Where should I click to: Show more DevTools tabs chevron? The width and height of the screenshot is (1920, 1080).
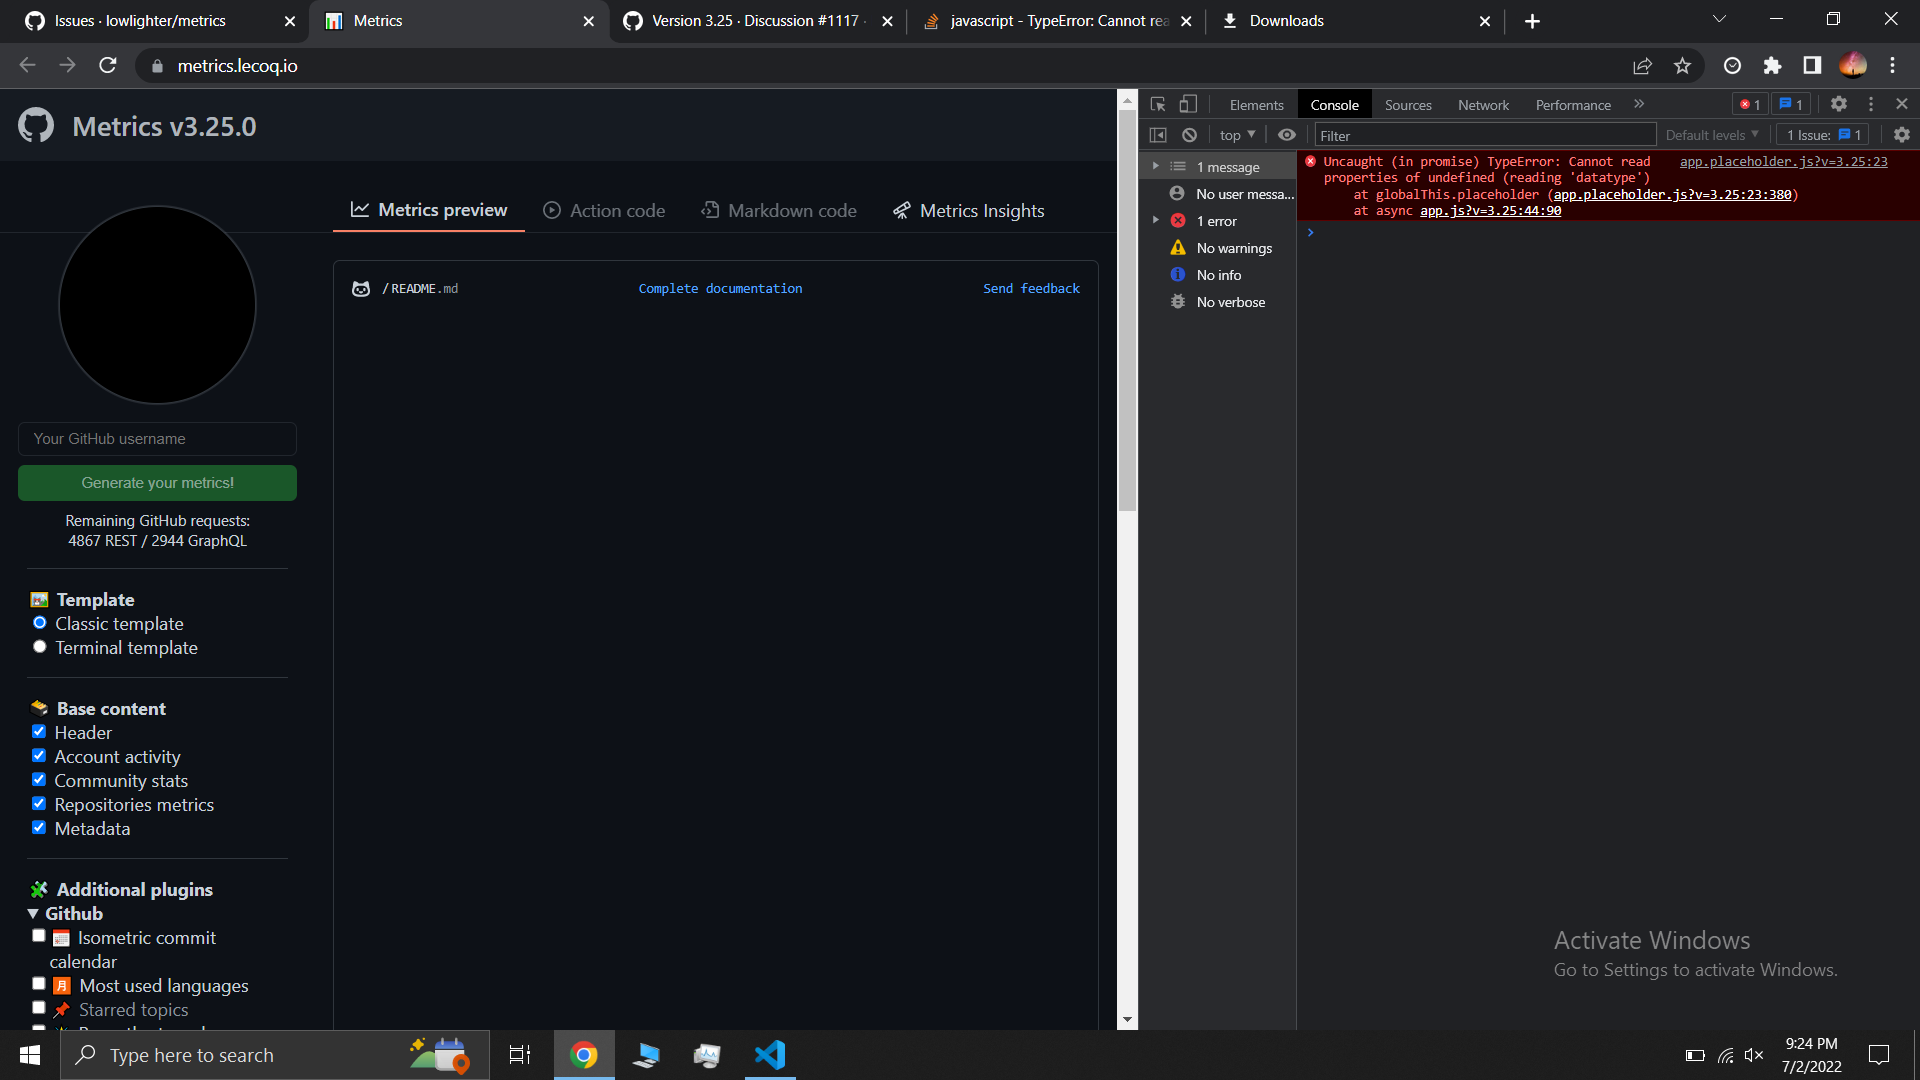click(1639, 104)
